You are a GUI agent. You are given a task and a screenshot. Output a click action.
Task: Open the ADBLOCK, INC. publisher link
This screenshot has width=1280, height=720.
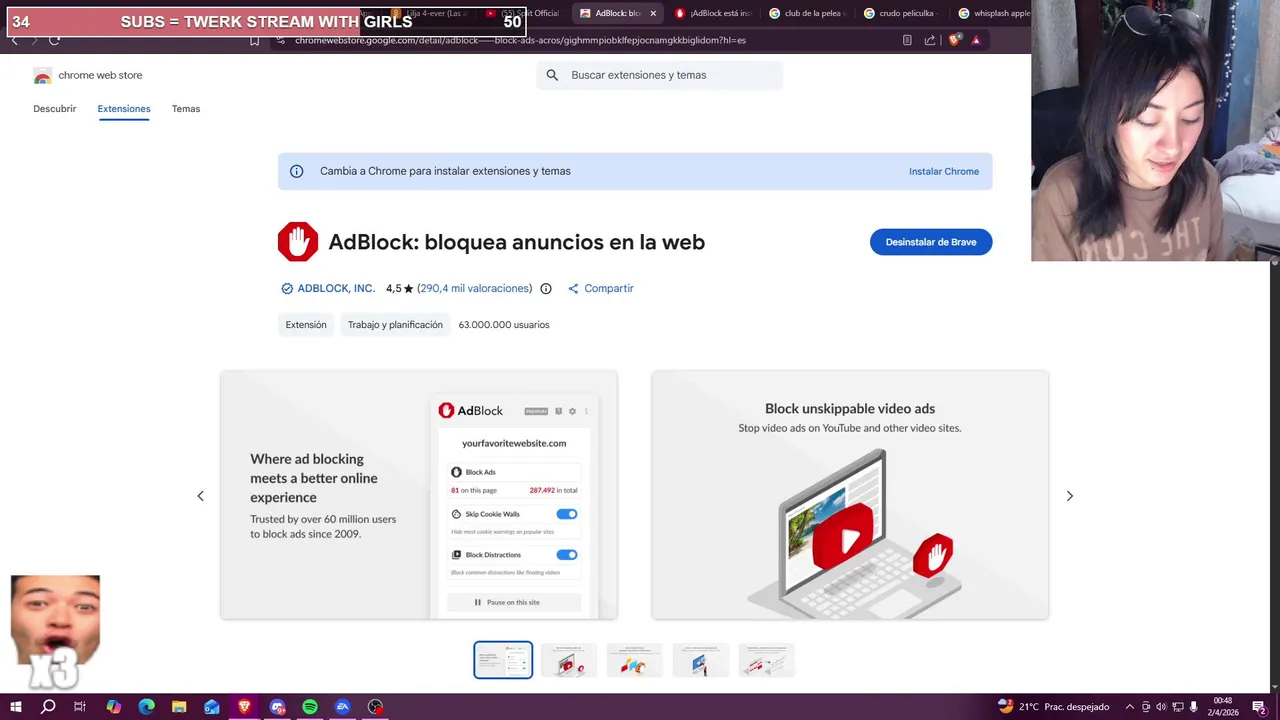coord(336,288)
